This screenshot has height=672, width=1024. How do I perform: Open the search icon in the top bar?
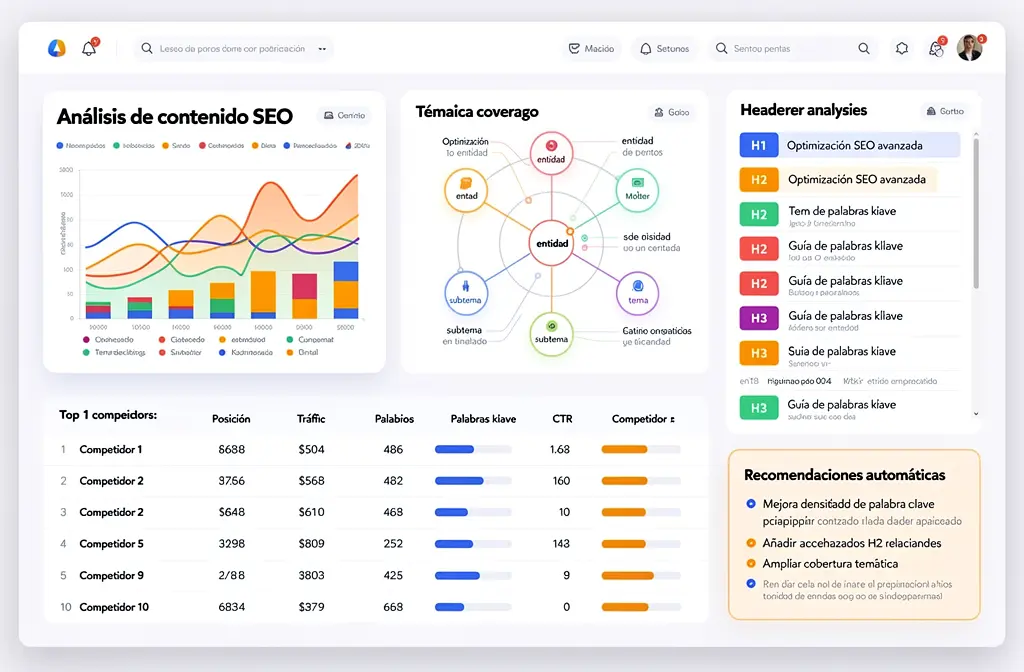(865, 47)
